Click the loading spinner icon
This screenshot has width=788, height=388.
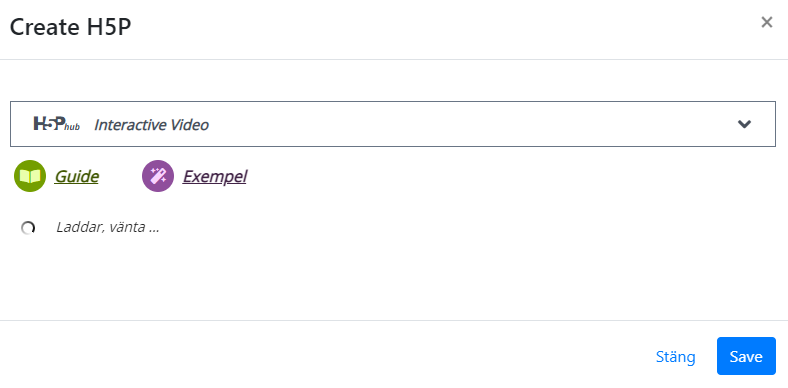28,228
